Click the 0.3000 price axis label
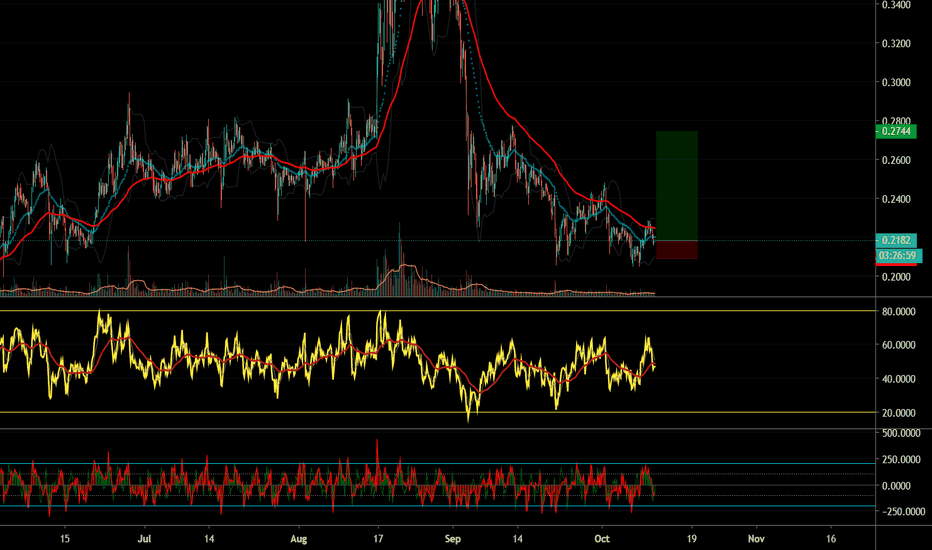The height and width of the screenshot is (550, 932). click(896, 83)
